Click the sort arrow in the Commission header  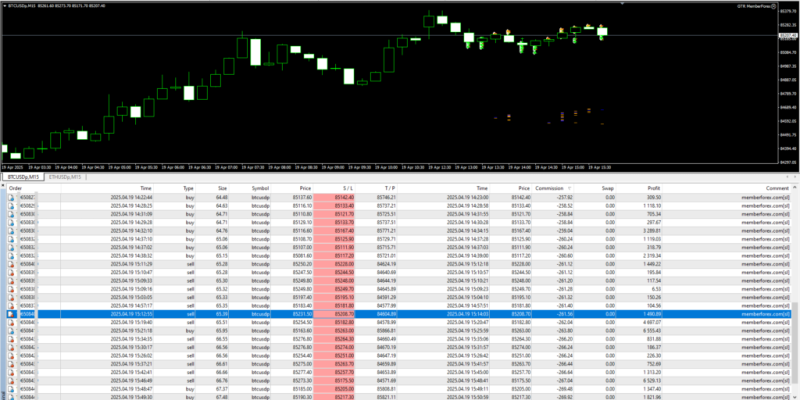pyautogui.click(x=569, y=187)
